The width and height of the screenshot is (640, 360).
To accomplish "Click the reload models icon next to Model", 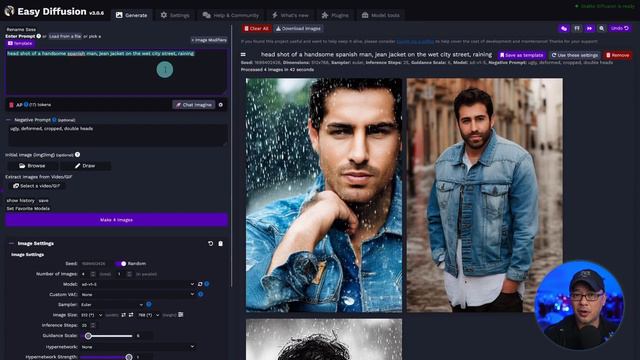I will (200, 284).
